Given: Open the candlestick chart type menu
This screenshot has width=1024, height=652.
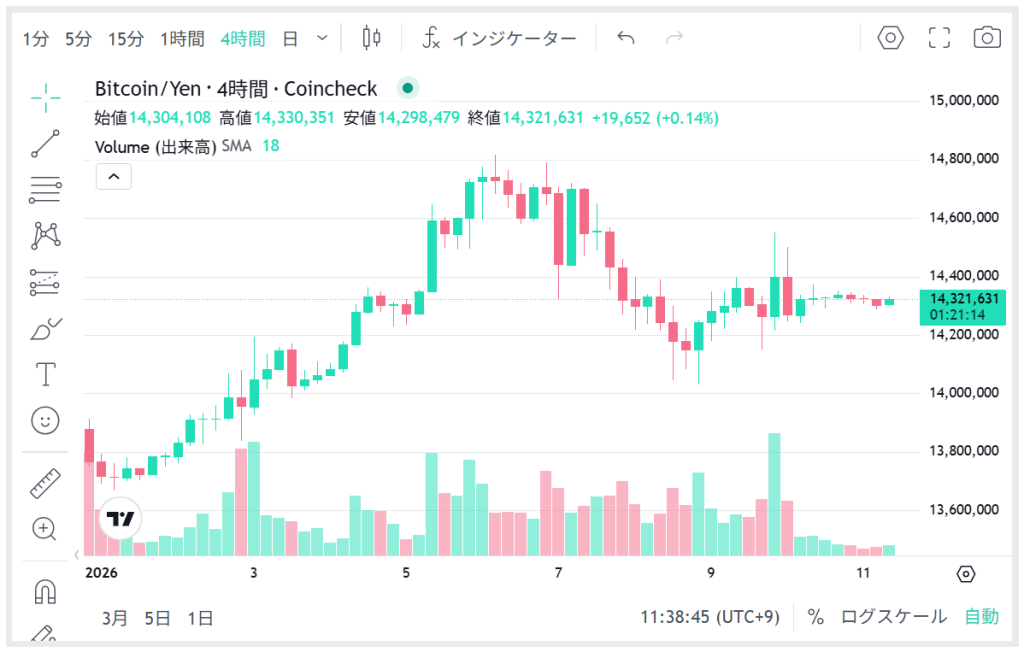Looking at the screenshot, I should click(x=372, y=38).
